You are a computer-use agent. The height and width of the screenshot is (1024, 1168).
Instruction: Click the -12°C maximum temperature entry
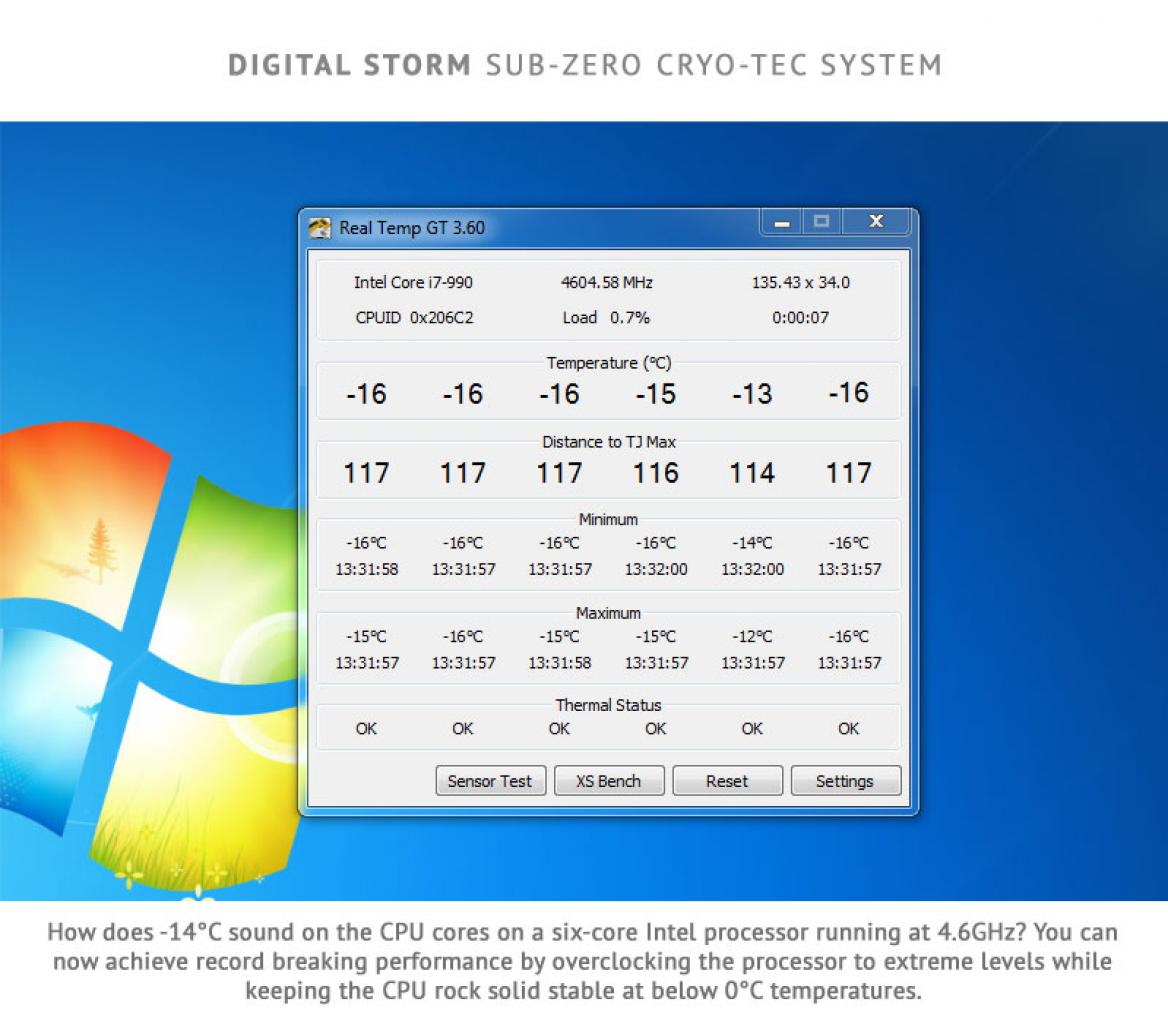pos(752,637)
